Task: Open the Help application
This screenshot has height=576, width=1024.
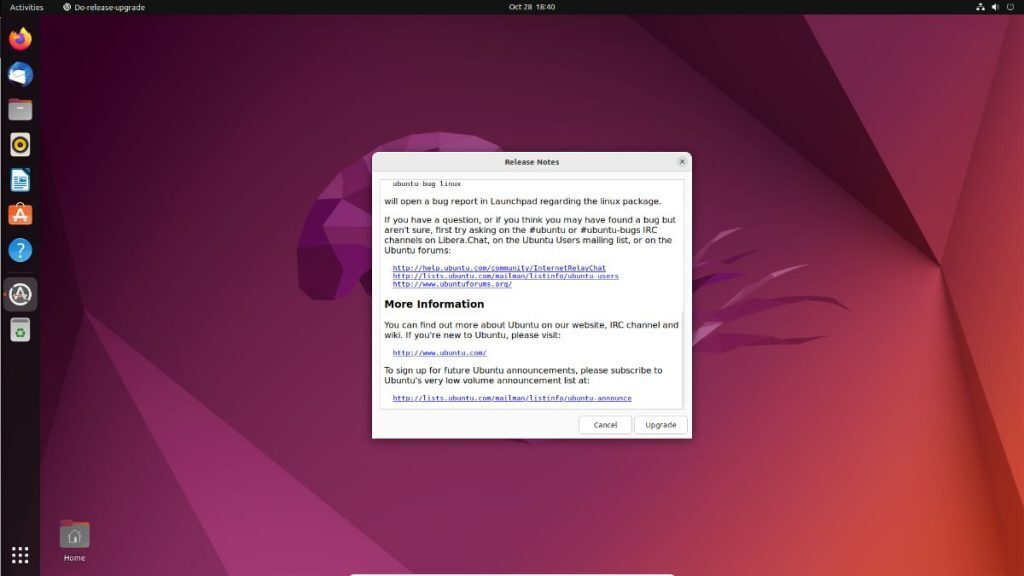Action: [x=20, y=250]
